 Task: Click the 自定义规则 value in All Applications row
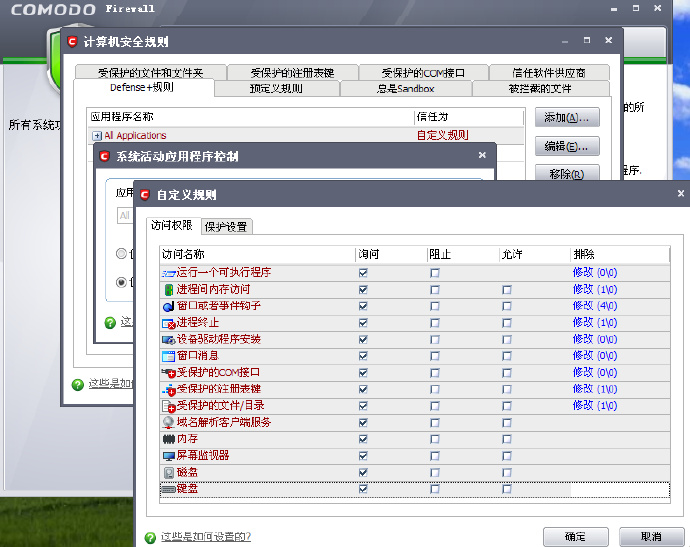click(x=443, y=135)
